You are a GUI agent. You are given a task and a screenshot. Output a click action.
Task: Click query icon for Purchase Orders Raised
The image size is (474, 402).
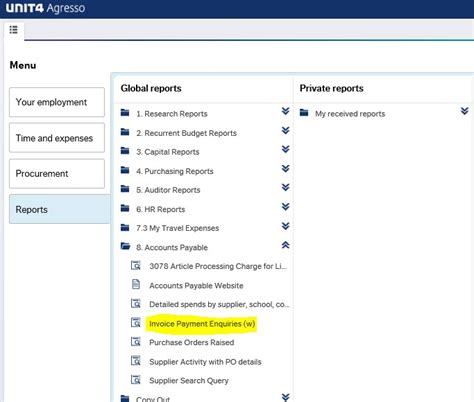click(136, 341)
